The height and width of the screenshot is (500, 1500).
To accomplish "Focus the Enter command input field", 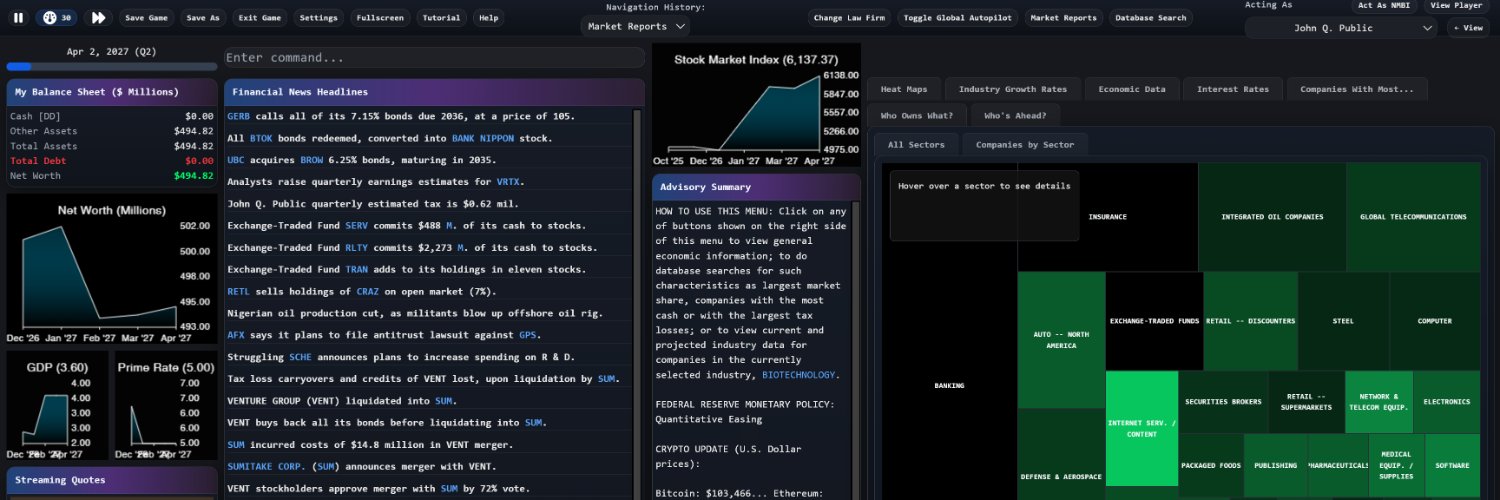I will point(434,58).
